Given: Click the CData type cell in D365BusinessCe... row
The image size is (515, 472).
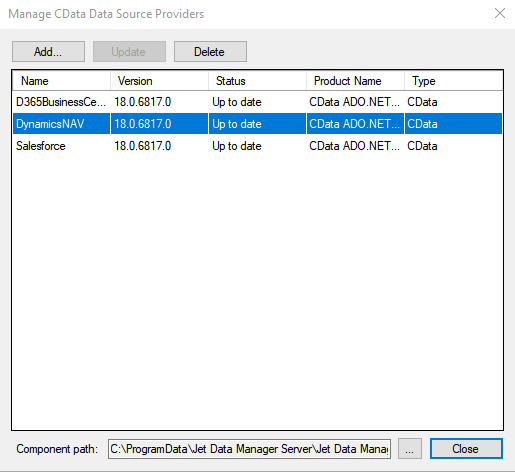Looking at the screenshot, I should click(422, 102).
